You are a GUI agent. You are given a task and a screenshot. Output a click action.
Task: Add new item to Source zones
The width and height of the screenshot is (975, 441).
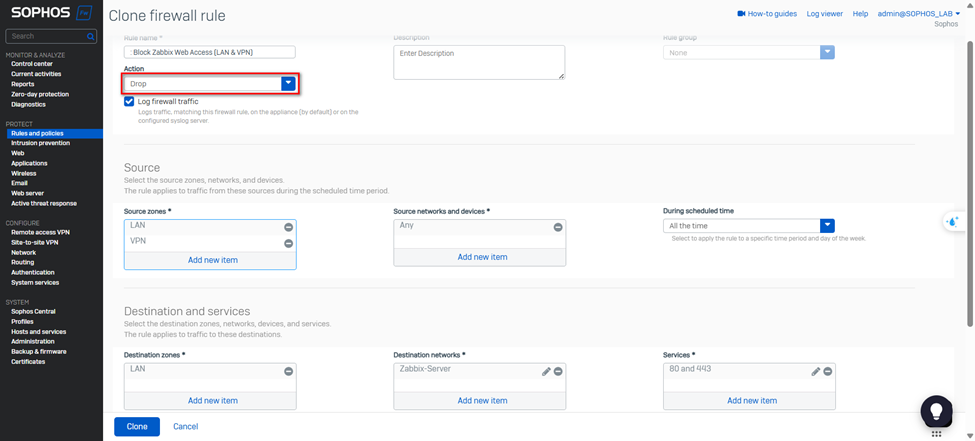point(212,260)
